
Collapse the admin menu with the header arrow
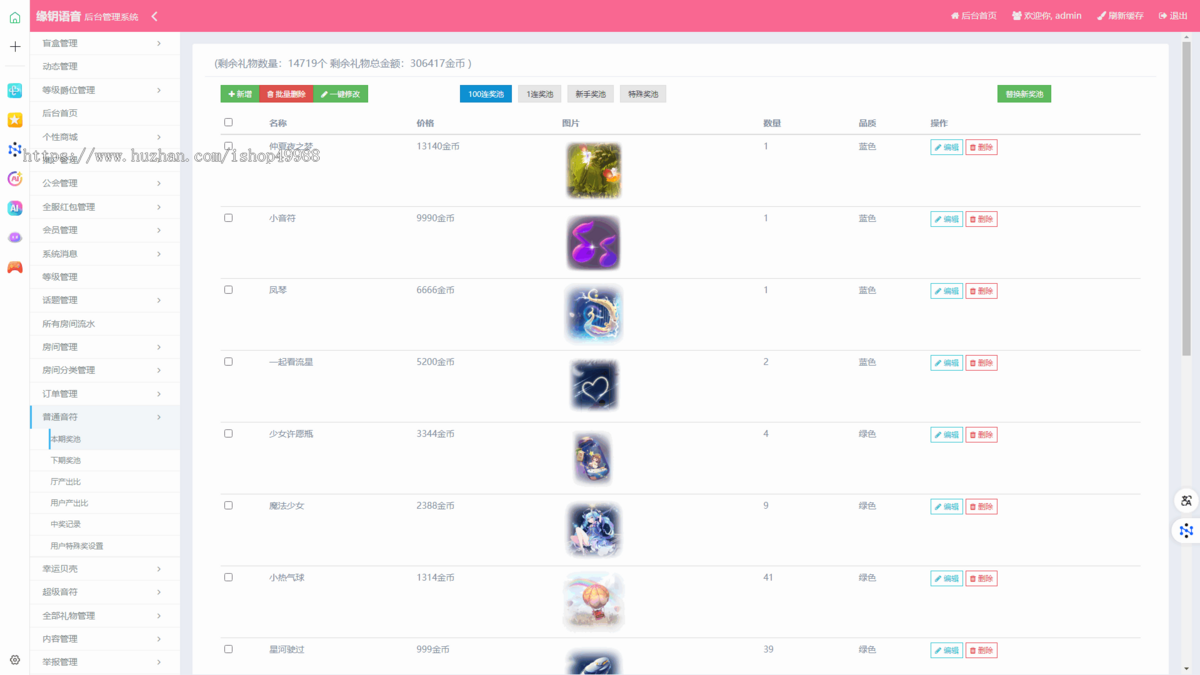(154, 16)
